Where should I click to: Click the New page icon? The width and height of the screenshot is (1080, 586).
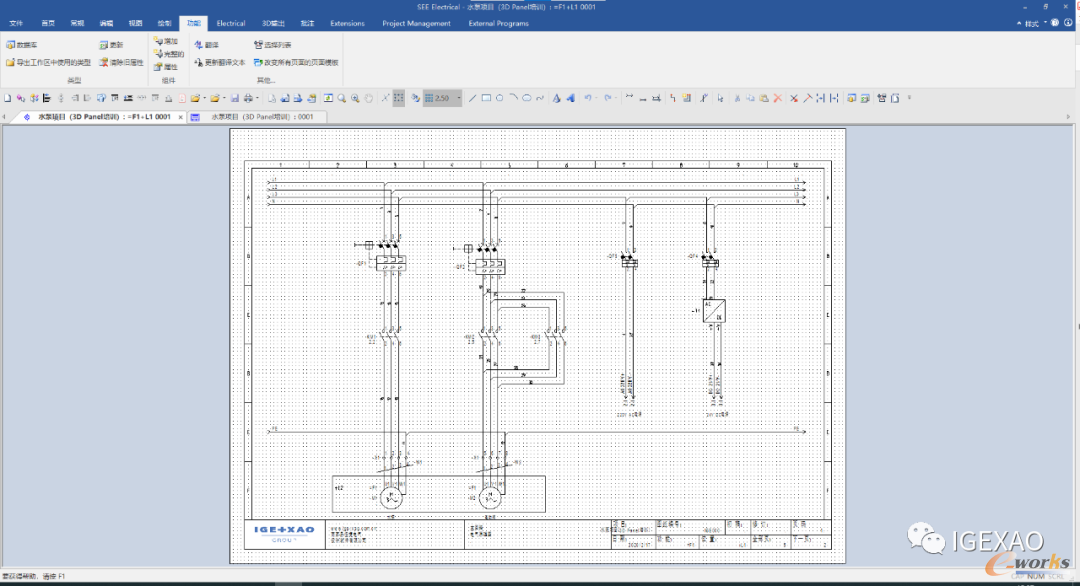pyautogui.click(x=7, y=98)
